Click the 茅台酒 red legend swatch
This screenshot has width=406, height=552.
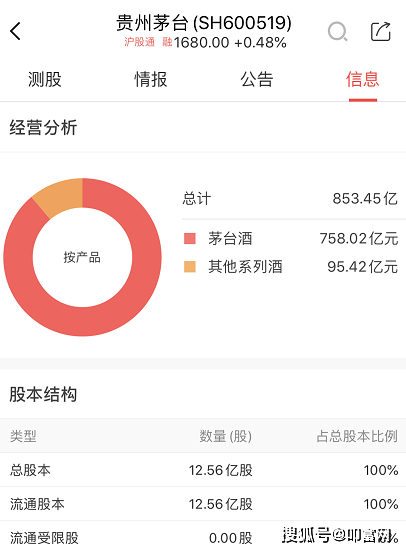(x=190, y=238)
